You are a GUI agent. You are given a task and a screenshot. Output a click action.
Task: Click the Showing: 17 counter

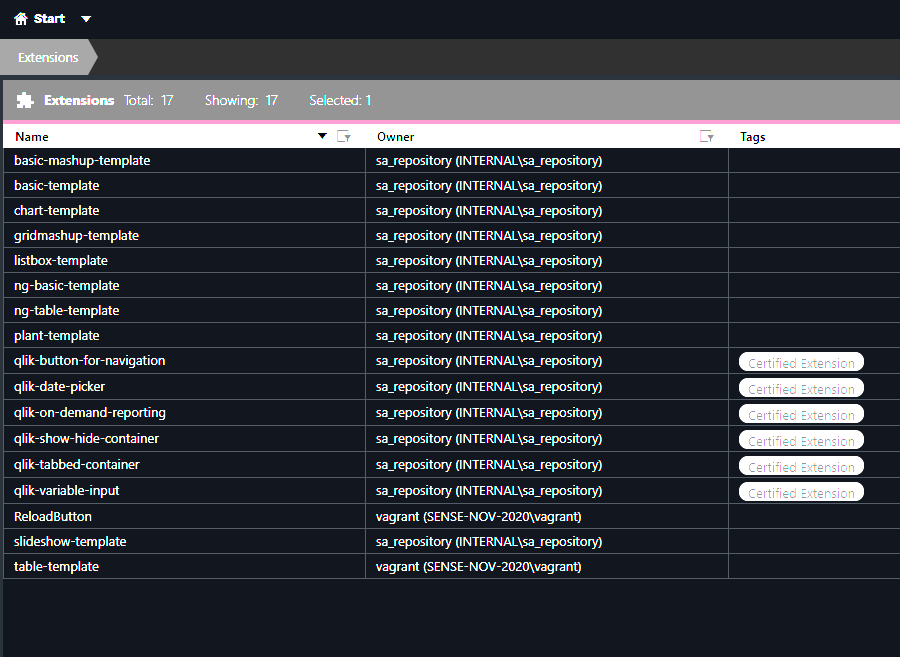click(241, 100)
